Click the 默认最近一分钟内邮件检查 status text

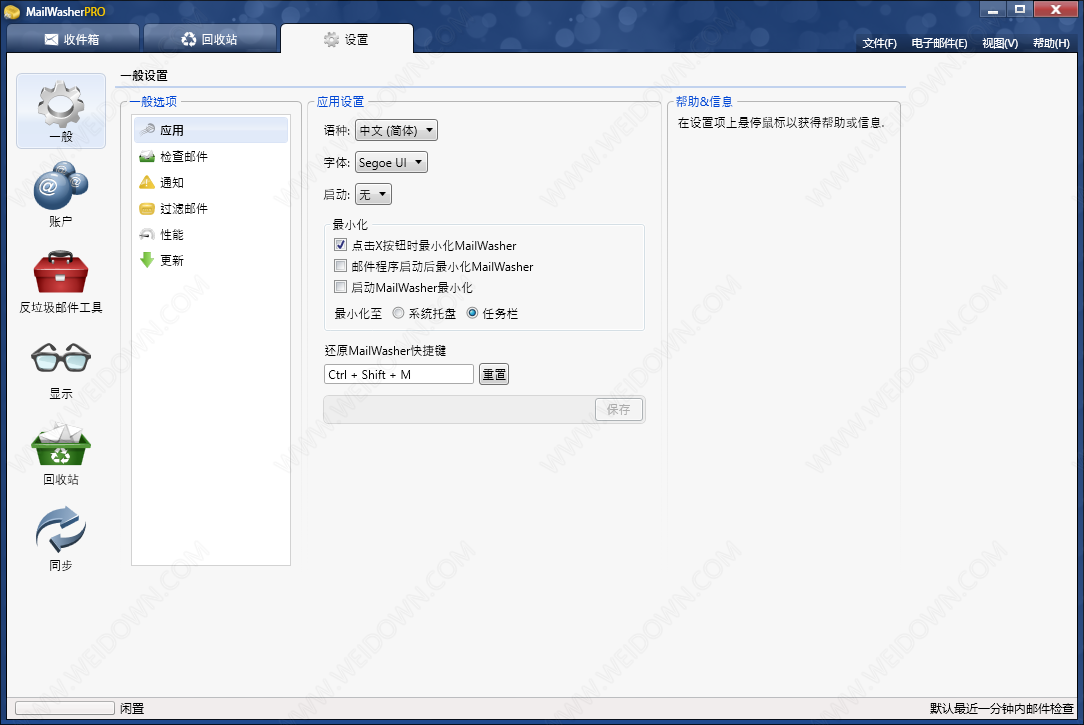point(1002,708)
